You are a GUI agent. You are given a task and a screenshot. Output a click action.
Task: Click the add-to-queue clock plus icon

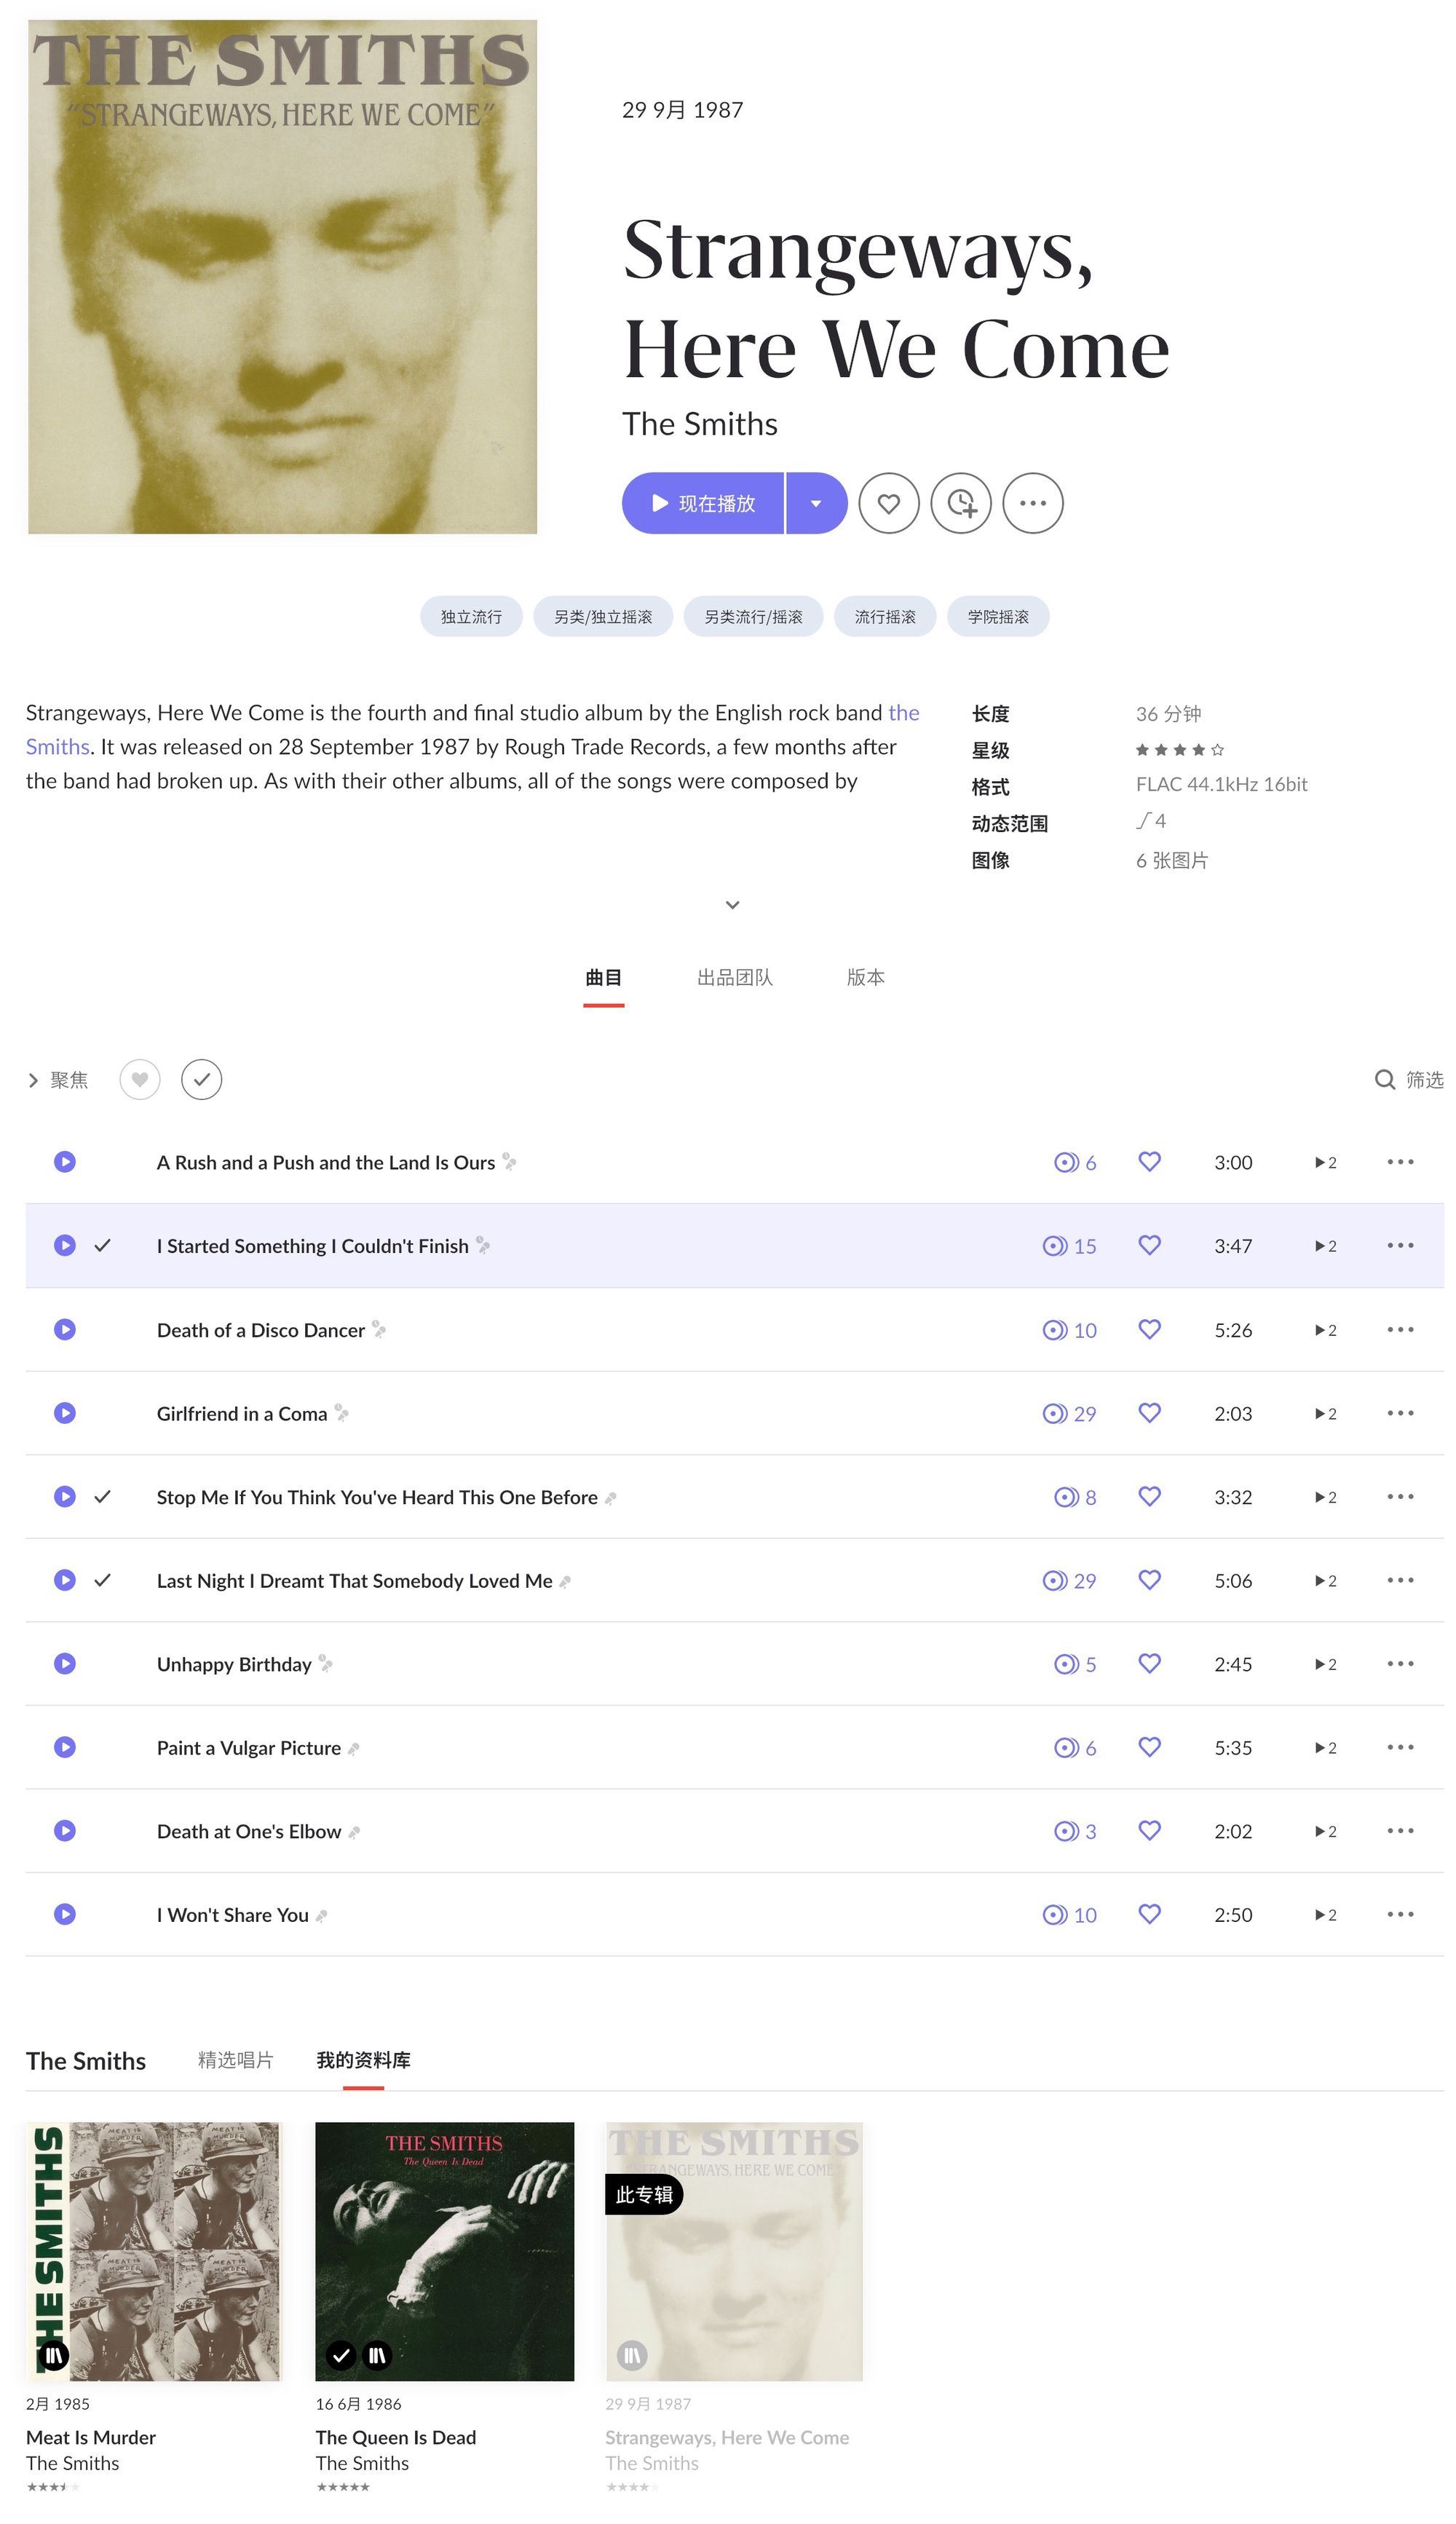[961, 503]
